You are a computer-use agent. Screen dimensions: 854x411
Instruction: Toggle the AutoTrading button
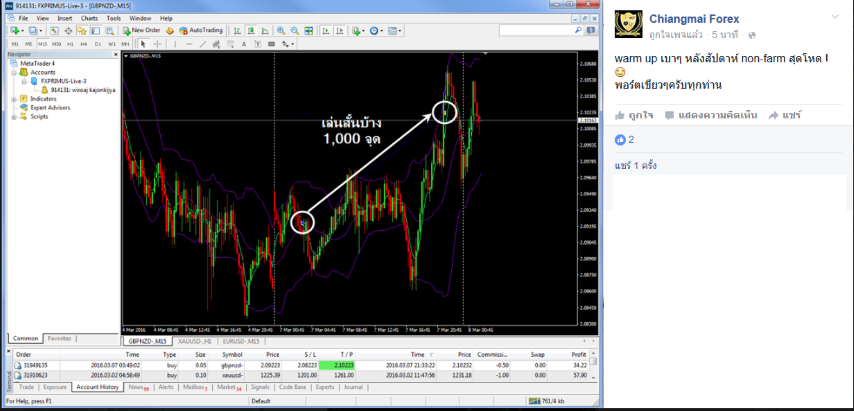(x=201, y=30)
